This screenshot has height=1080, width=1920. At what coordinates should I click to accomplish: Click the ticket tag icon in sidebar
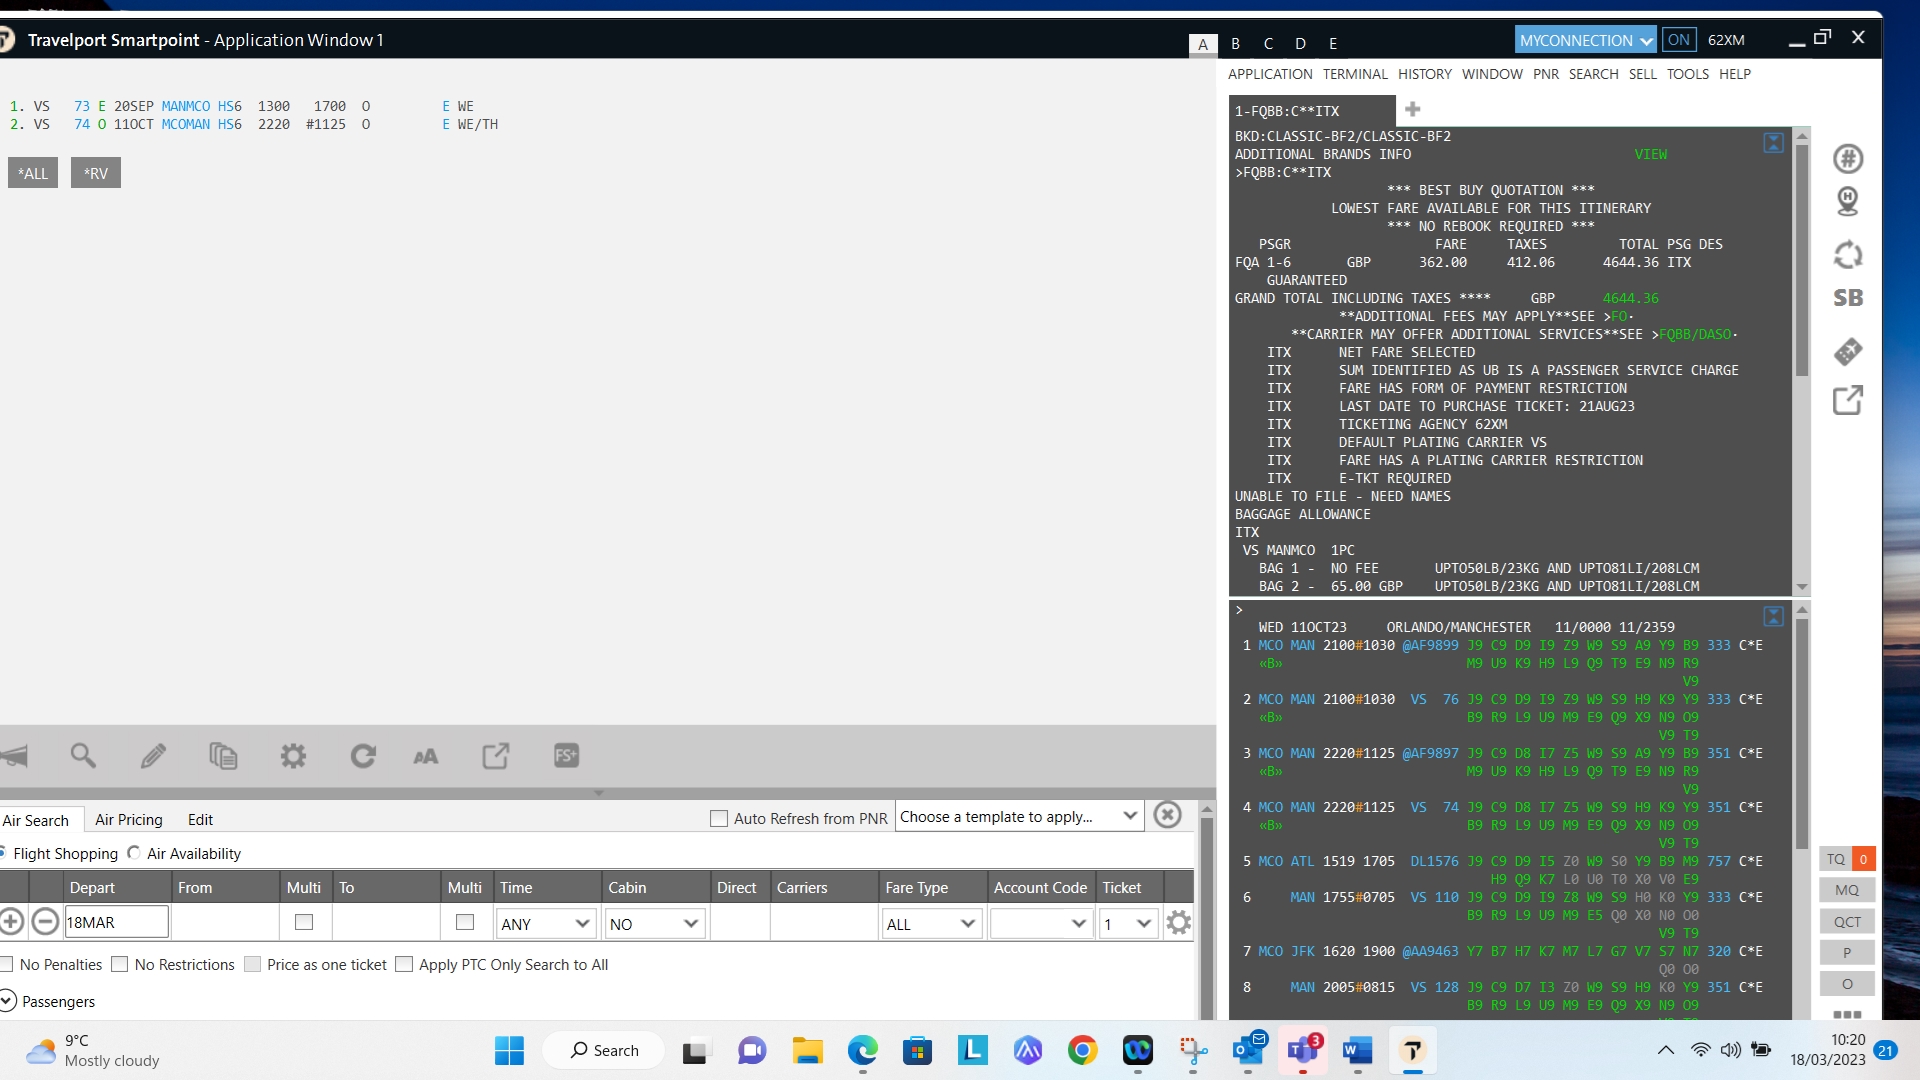click(x=1847, y=352)
